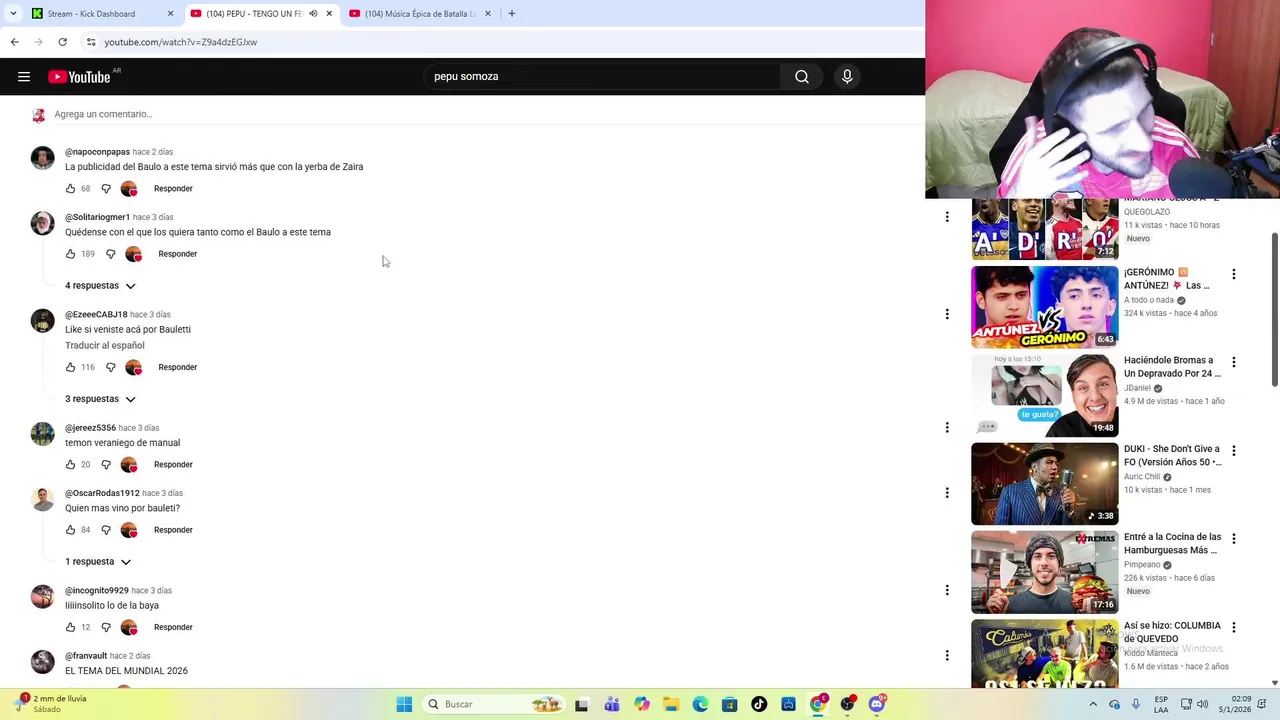Dislike the @Solitariogmer1 comment

(x=111, y=254)
